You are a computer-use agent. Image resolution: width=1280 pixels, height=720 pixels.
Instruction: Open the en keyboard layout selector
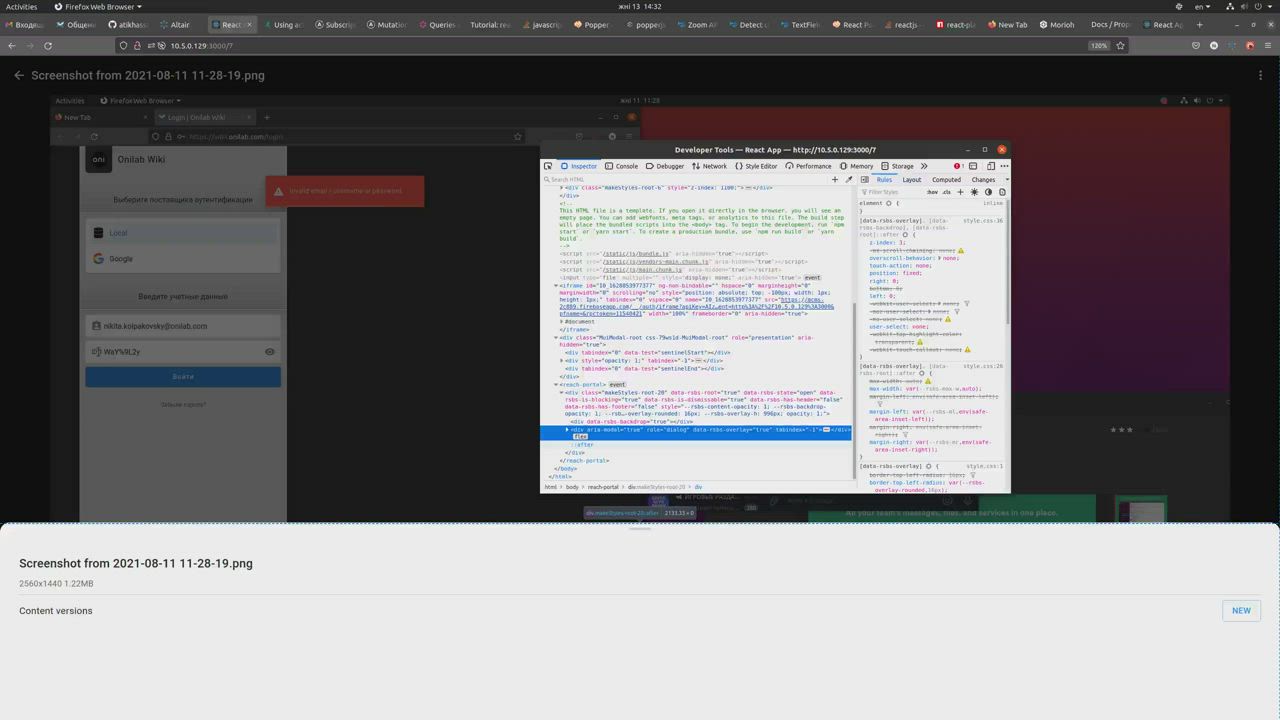[x=1202, y=6]
